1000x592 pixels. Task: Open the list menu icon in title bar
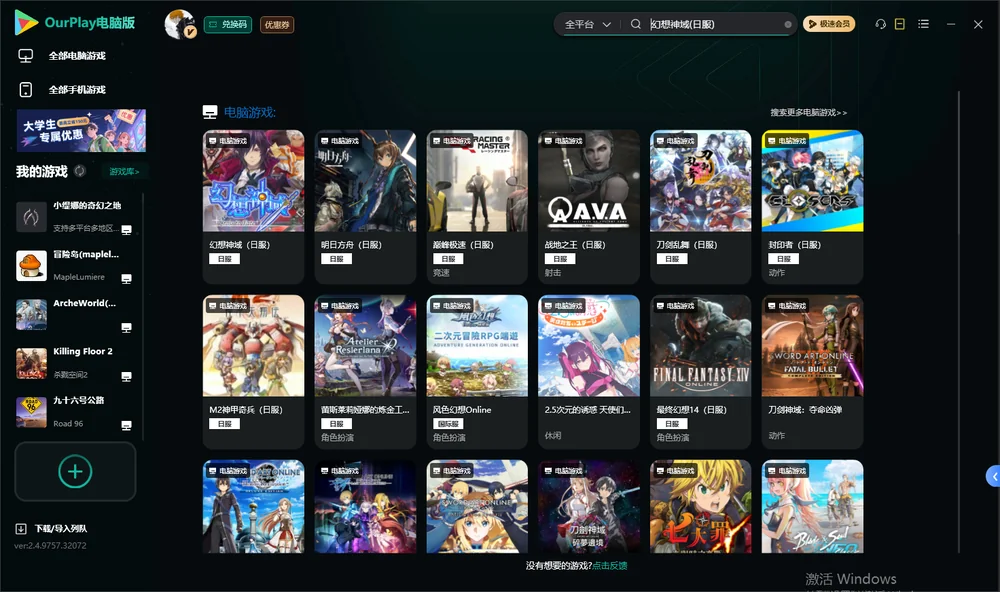(923, 24)
